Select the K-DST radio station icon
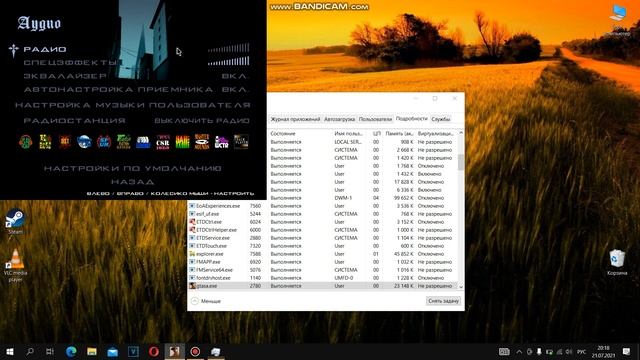 (64, 142)
